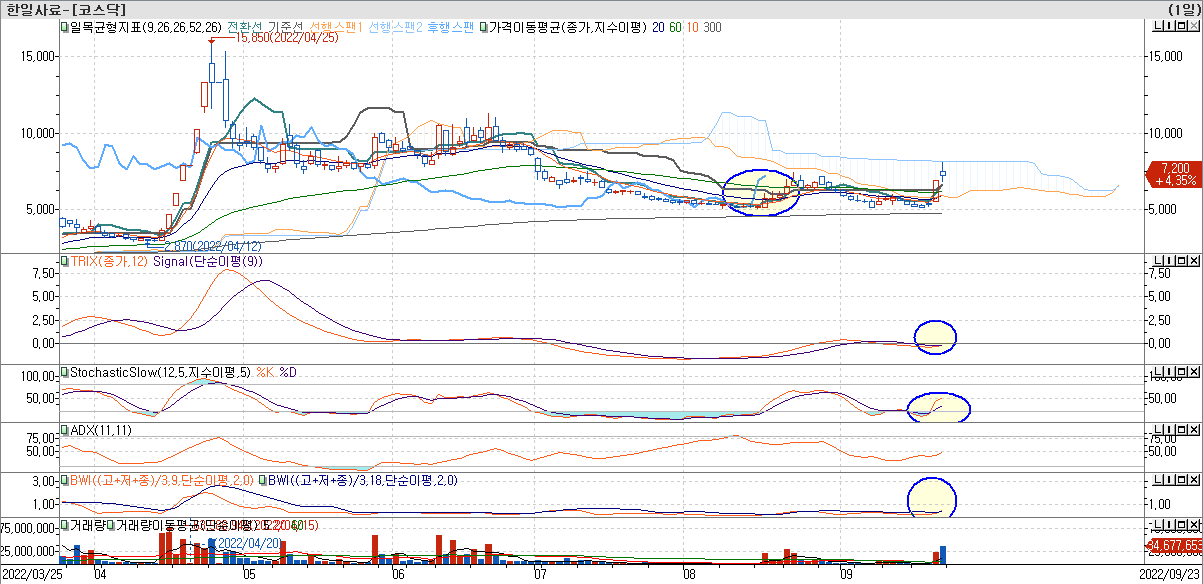Click the vertical-bar icon on the StochasticSlow panel

[x=1169, y=372]
